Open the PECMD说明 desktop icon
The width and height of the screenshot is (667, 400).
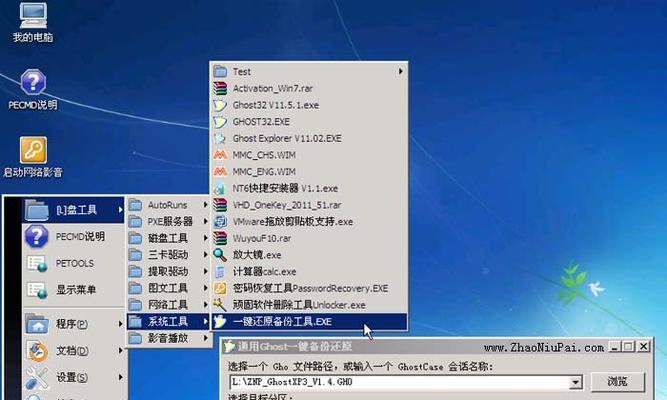(33, 89)
